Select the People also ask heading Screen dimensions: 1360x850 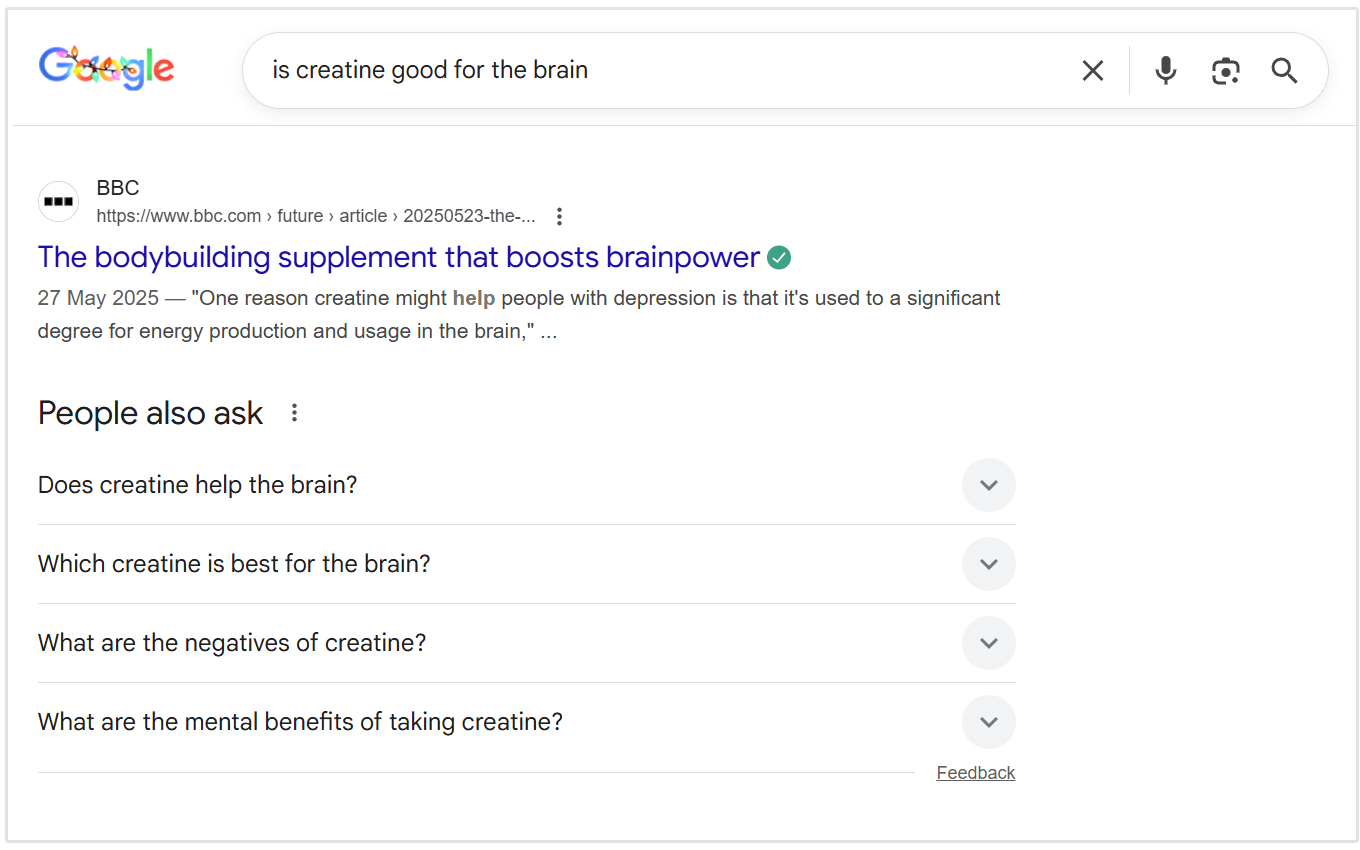(150, 412)
